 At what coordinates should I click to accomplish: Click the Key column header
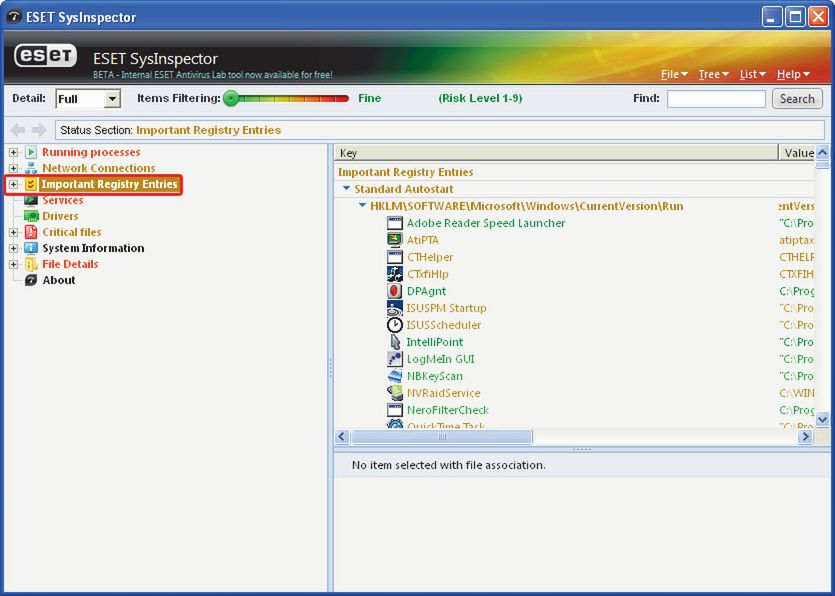(x=556, y=153)
